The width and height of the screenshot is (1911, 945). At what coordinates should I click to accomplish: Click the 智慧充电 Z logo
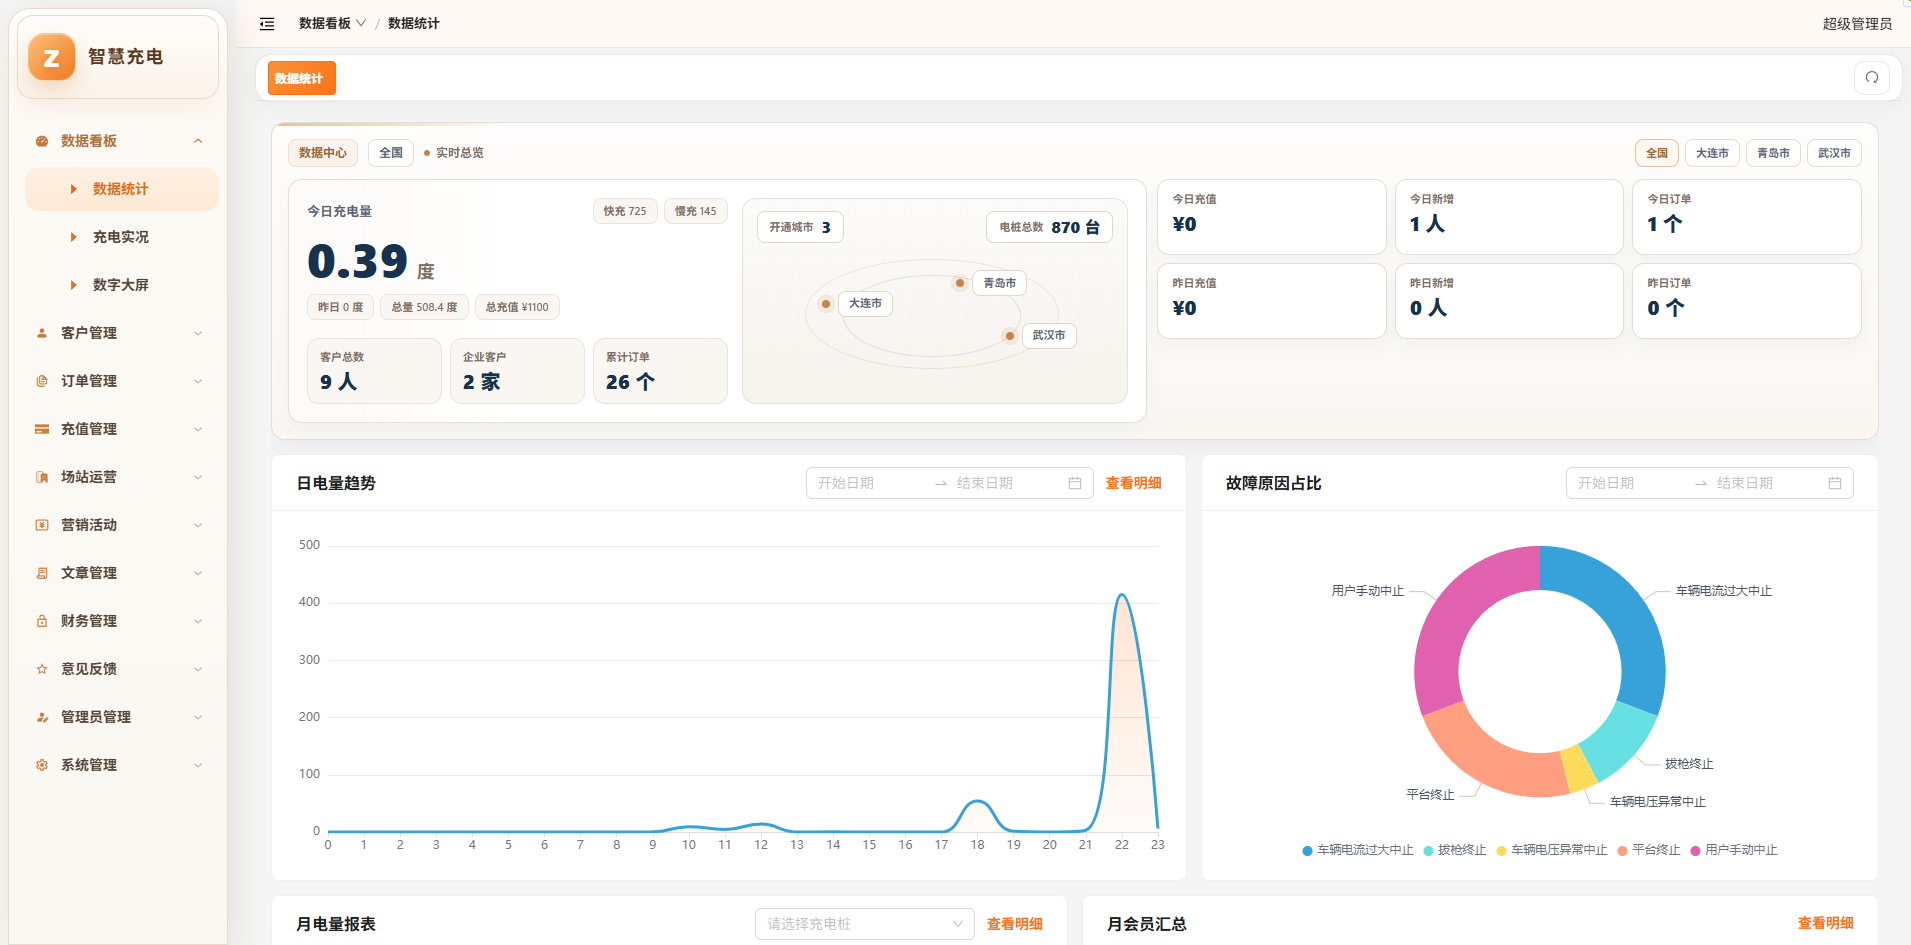click(52, 57)
